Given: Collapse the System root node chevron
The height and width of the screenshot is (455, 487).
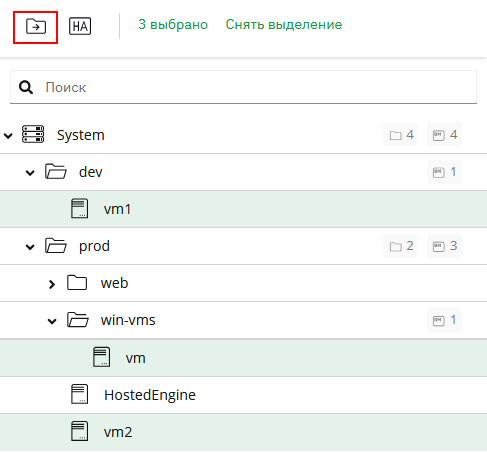Looking at the screenshot, I should point(8,136).
